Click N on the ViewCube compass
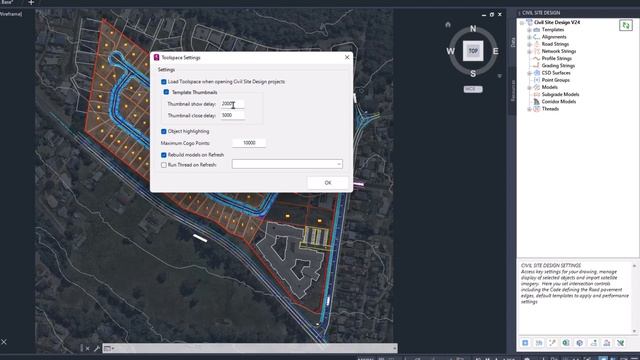The image size is (640, 360). (x=473, y=29)
